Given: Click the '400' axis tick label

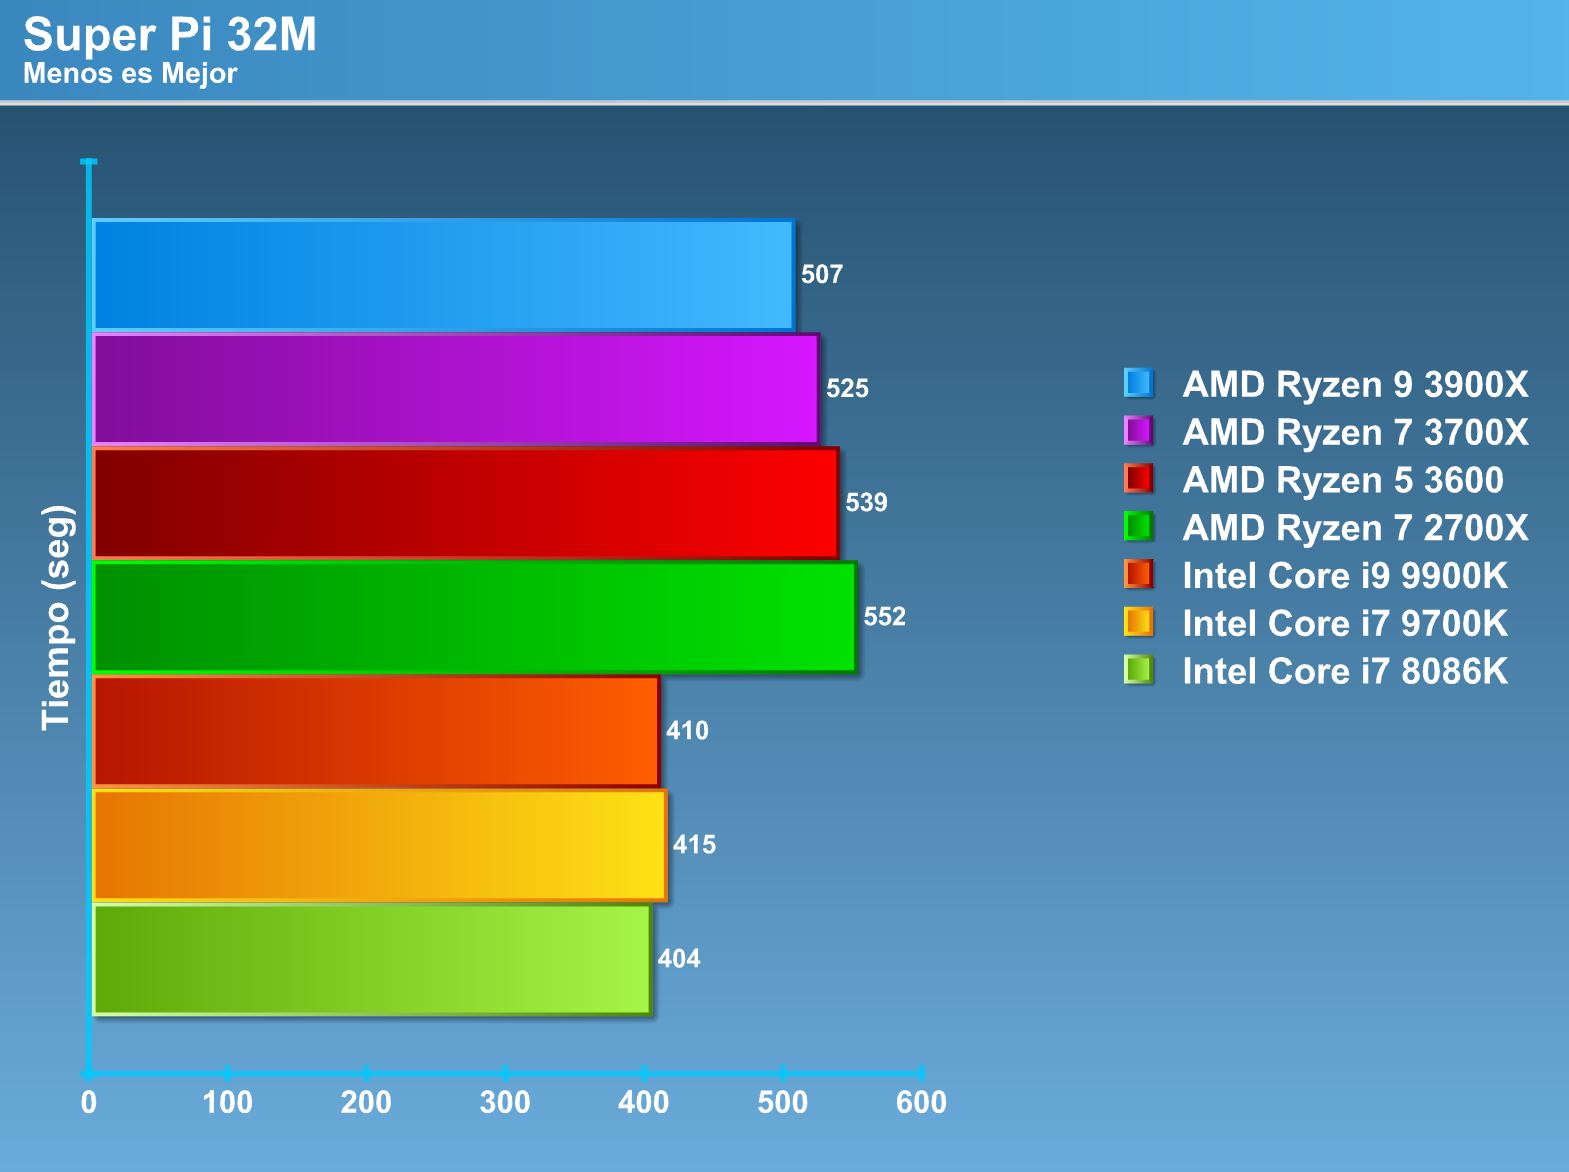Looking at the screenshot, I should point(643,1102).
